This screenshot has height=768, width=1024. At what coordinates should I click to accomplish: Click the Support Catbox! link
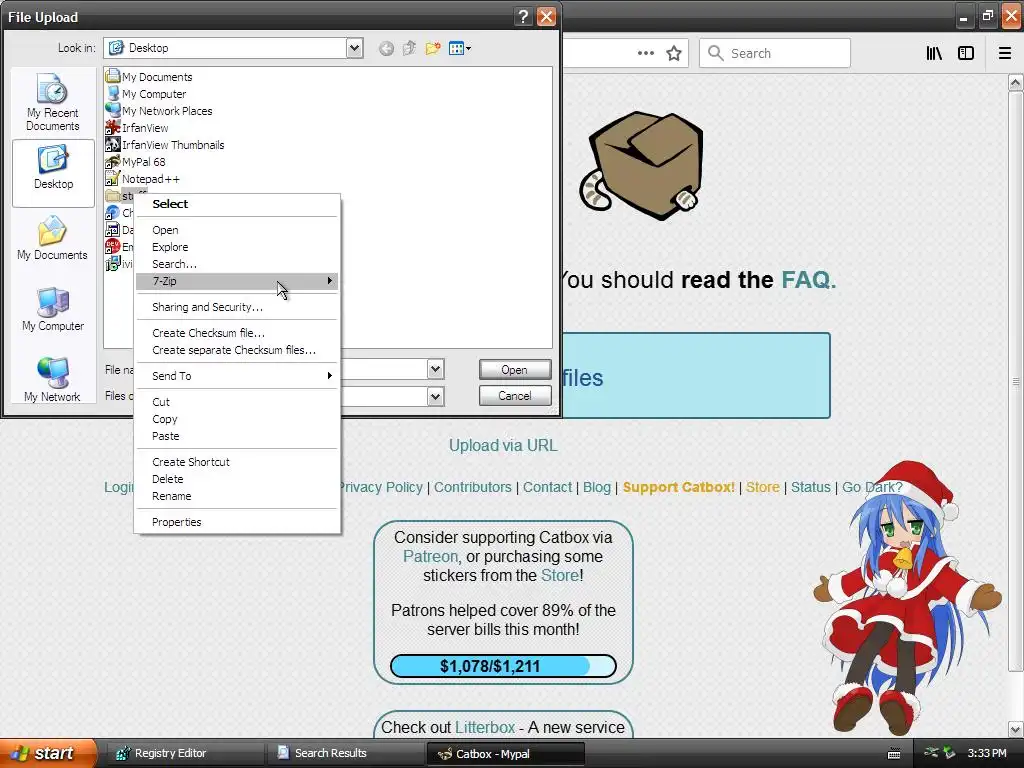(679, 487)
